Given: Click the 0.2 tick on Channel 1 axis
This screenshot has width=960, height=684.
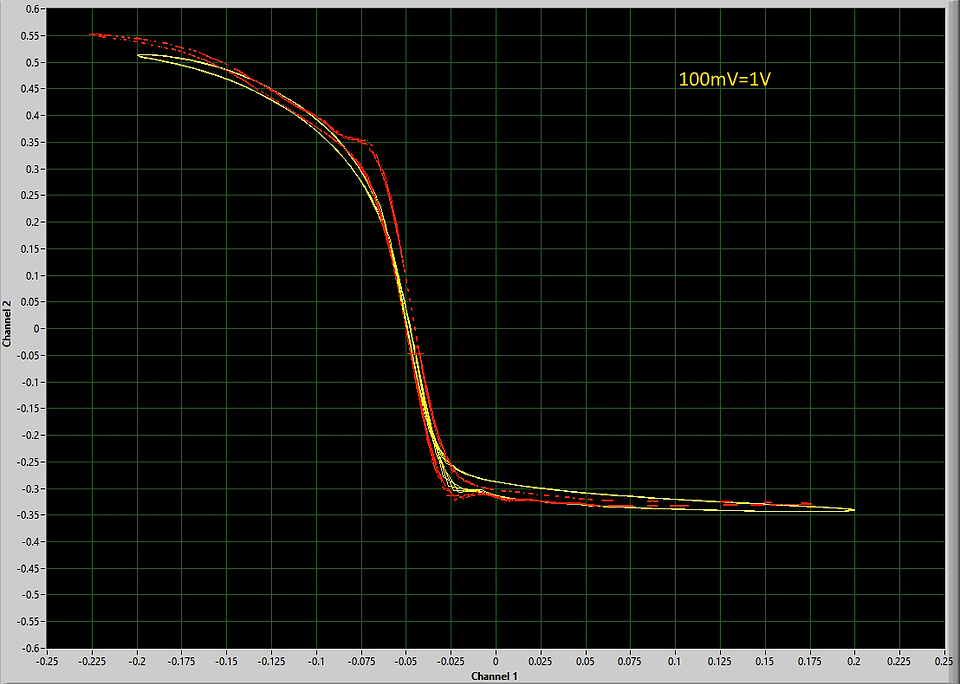Looking at the screenshot, I should (x=855, y=661).
